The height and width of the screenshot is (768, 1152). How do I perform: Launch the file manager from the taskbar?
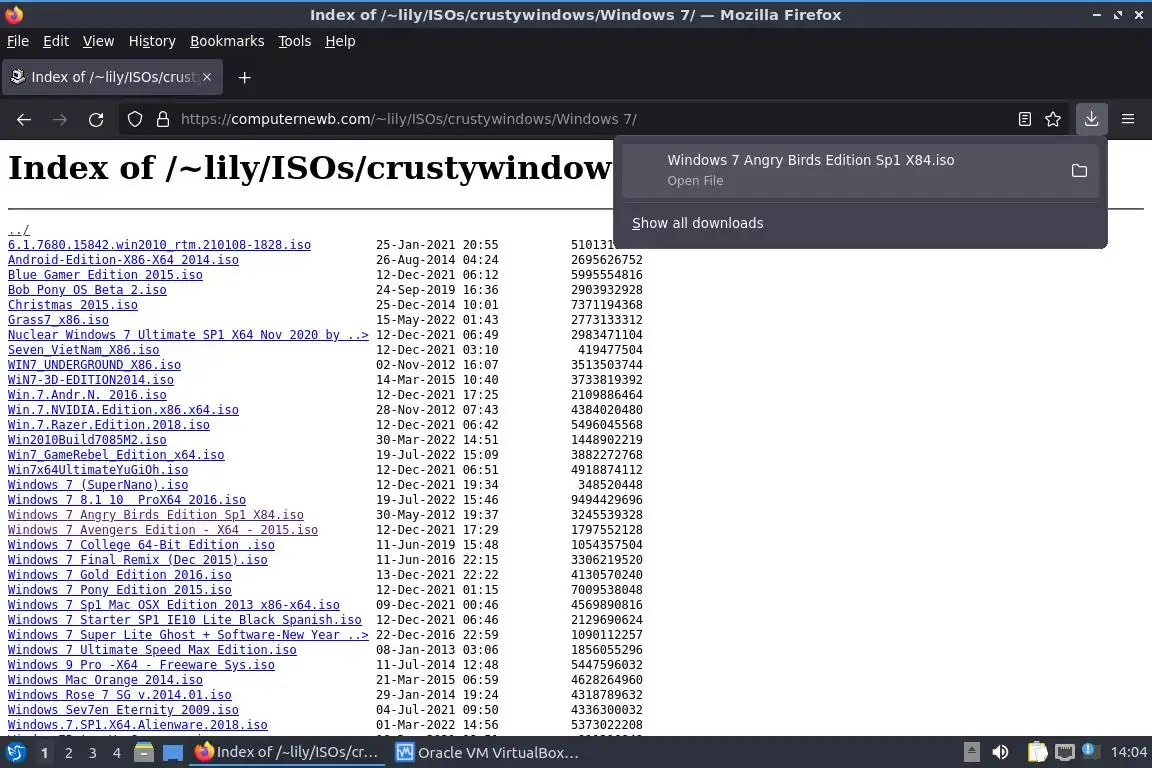click(x=144, y=753)
